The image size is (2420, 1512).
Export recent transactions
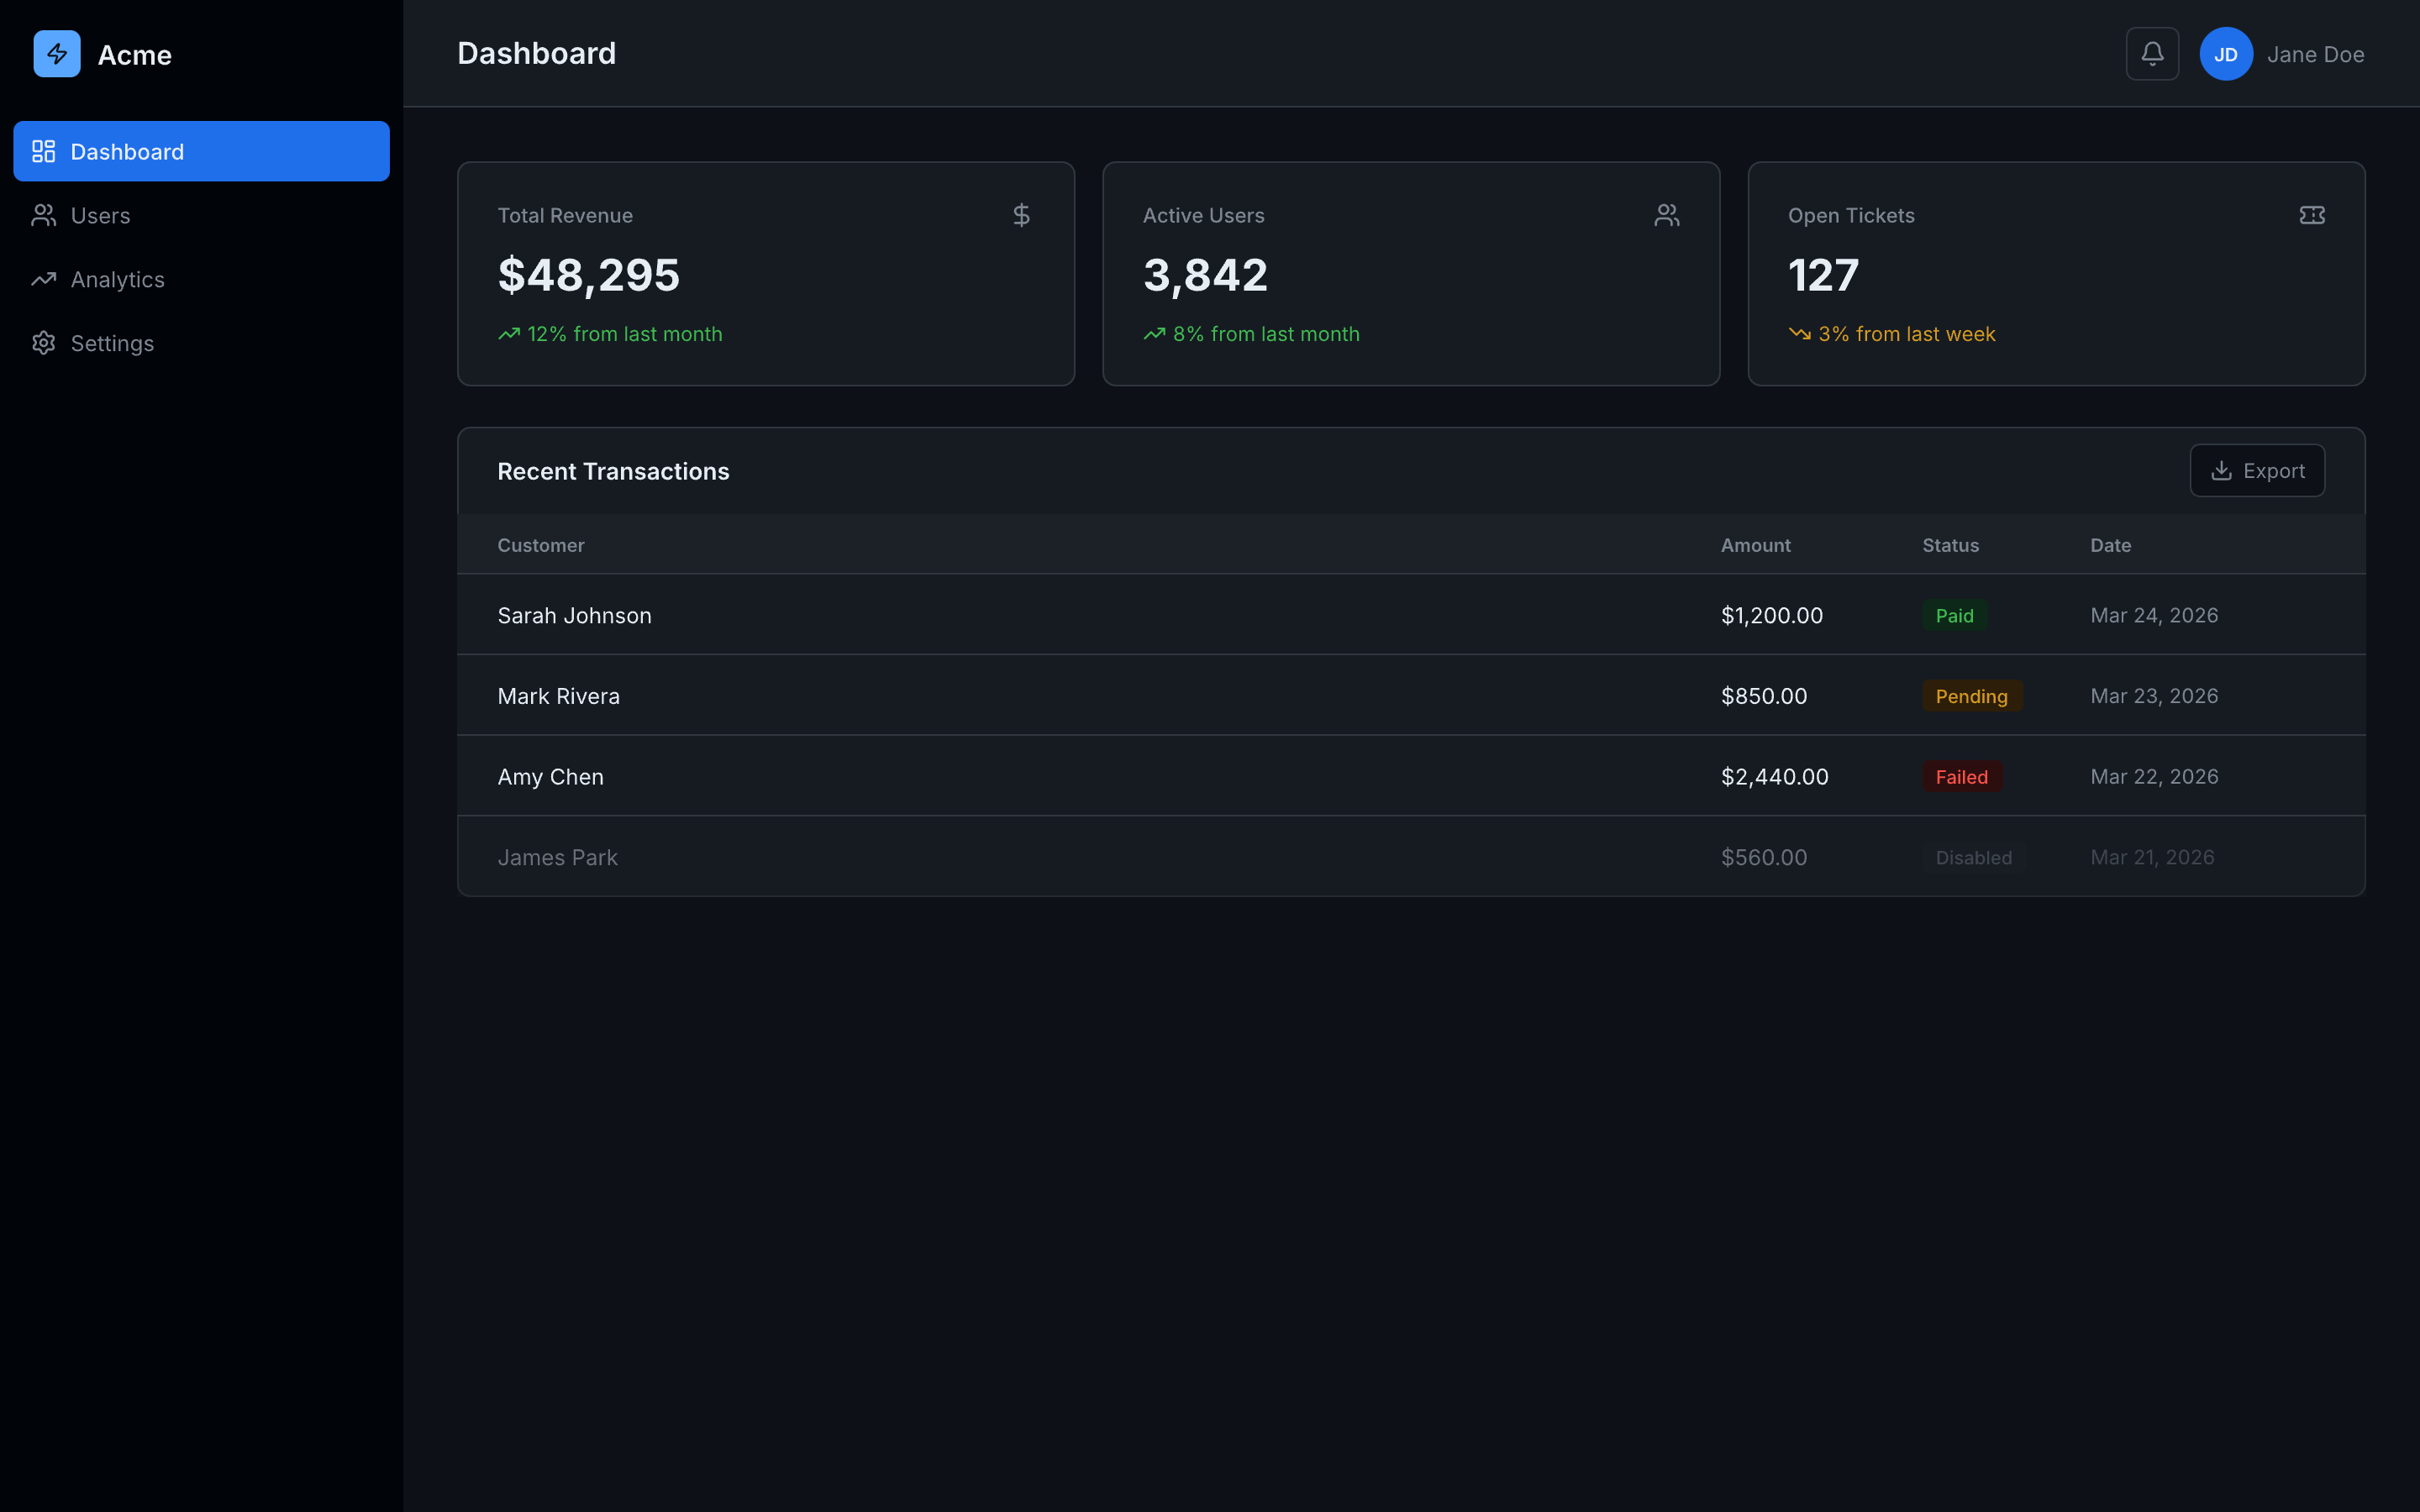[x=2257, y=470]
